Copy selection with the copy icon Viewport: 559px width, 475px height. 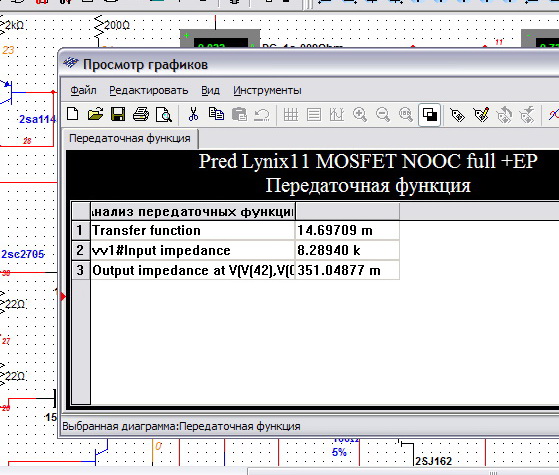(x=216, y=114)
